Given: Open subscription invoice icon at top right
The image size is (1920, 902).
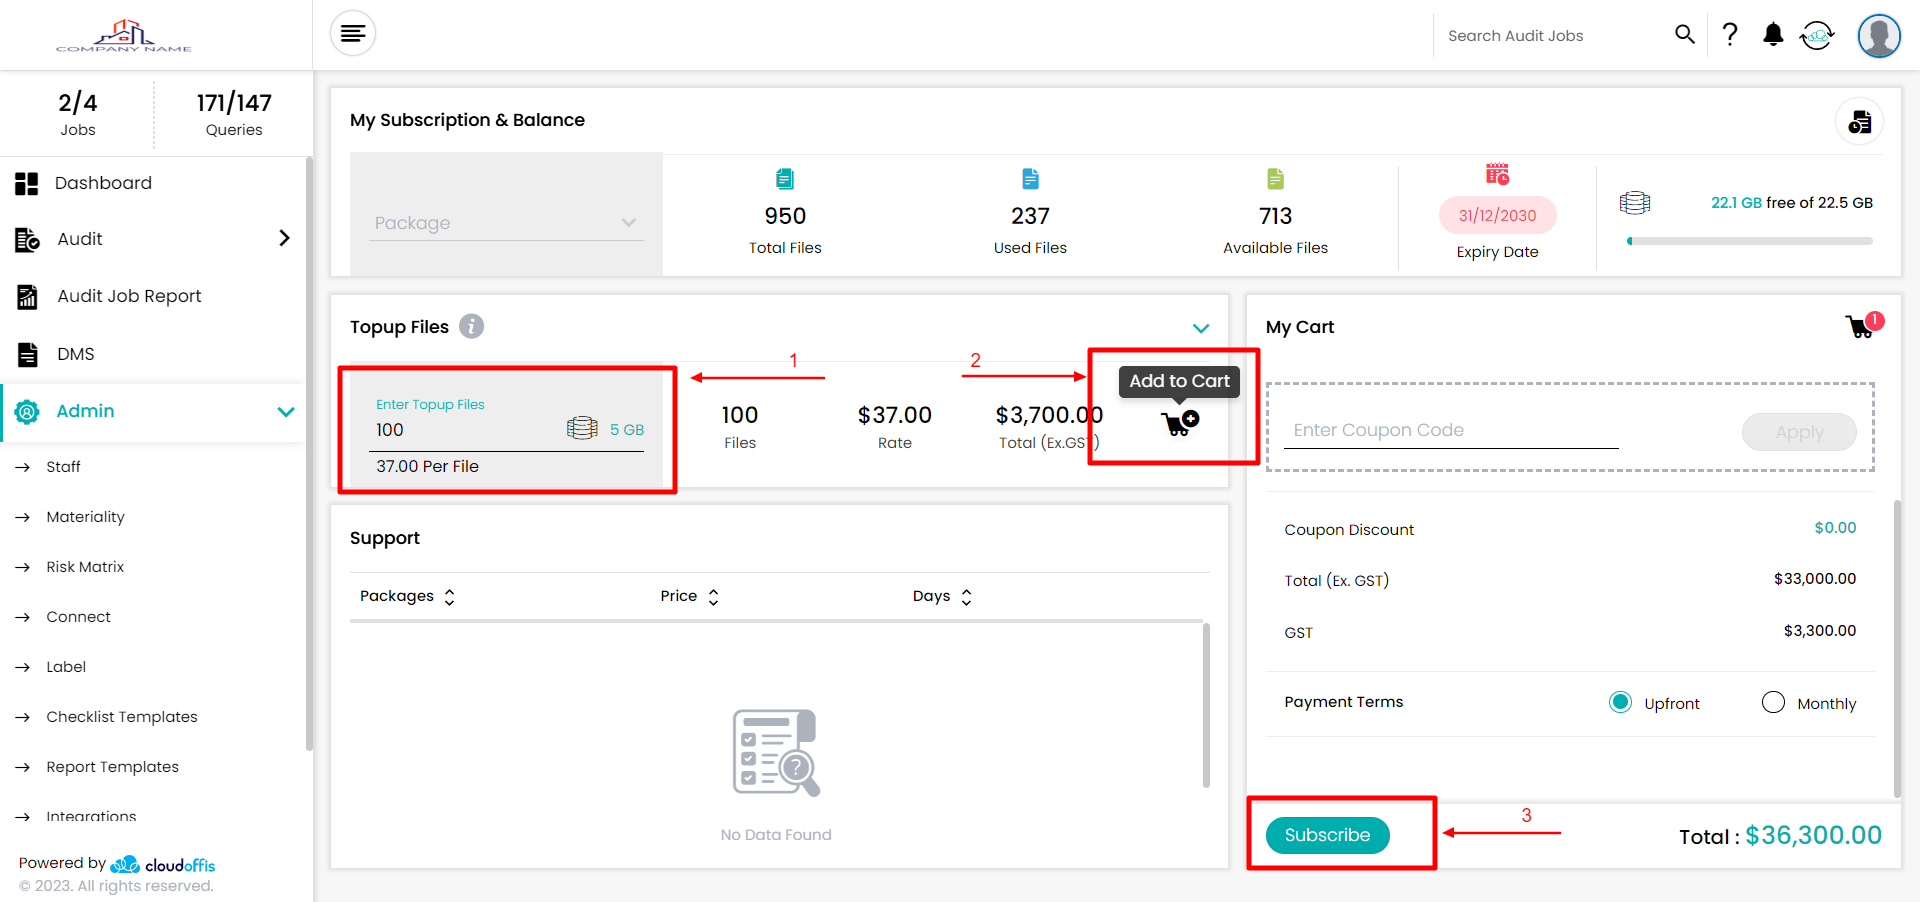Looking at the screenshot, I should [x=1860, y=122].
